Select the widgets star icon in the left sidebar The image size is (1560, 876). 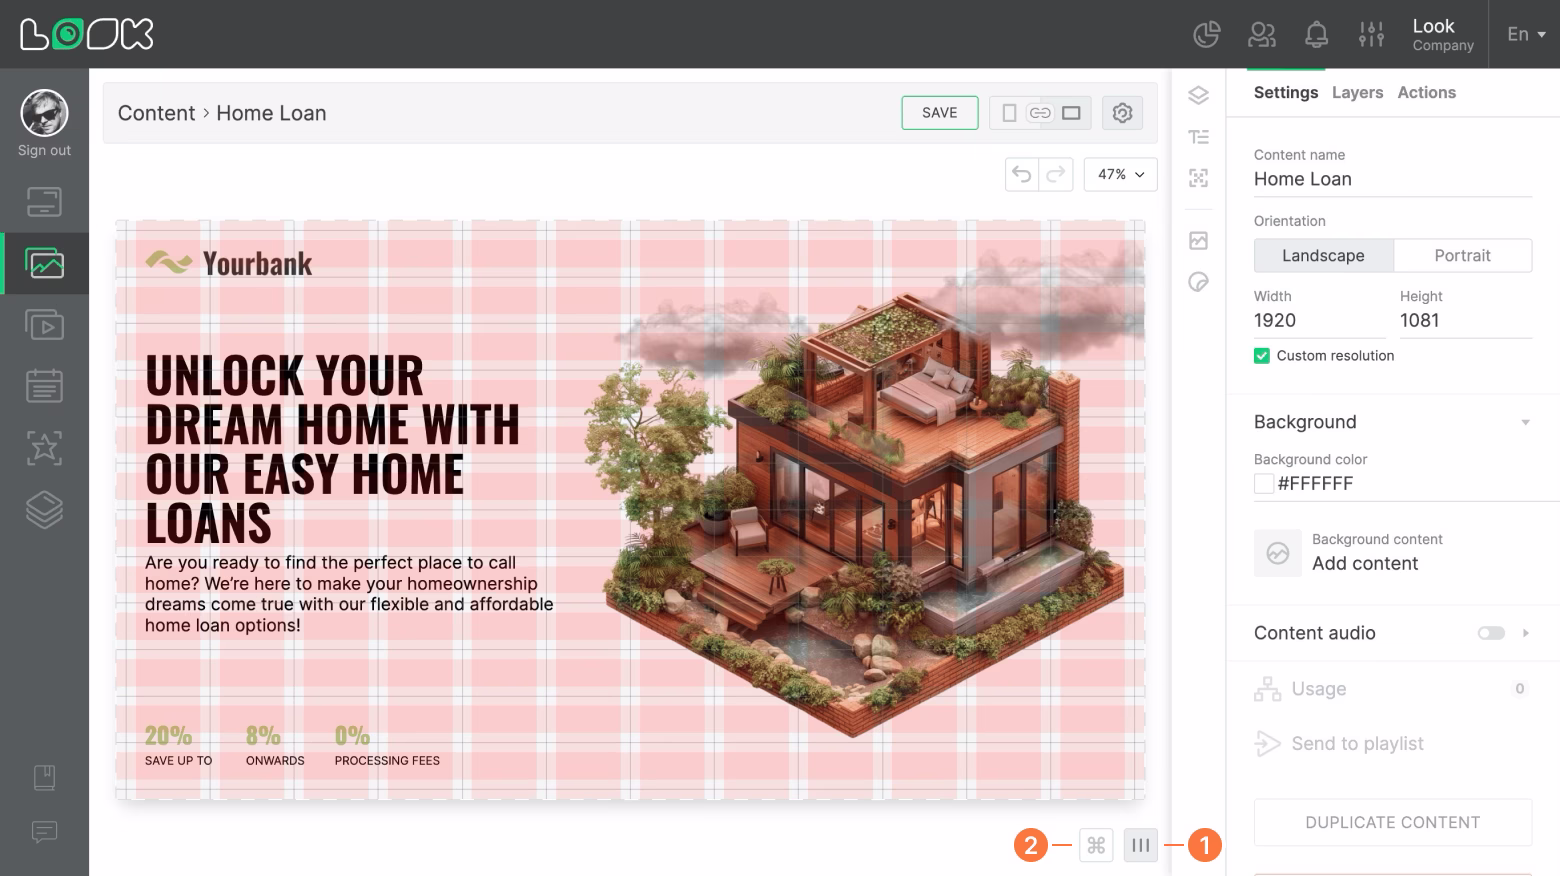tap(44, 448)
